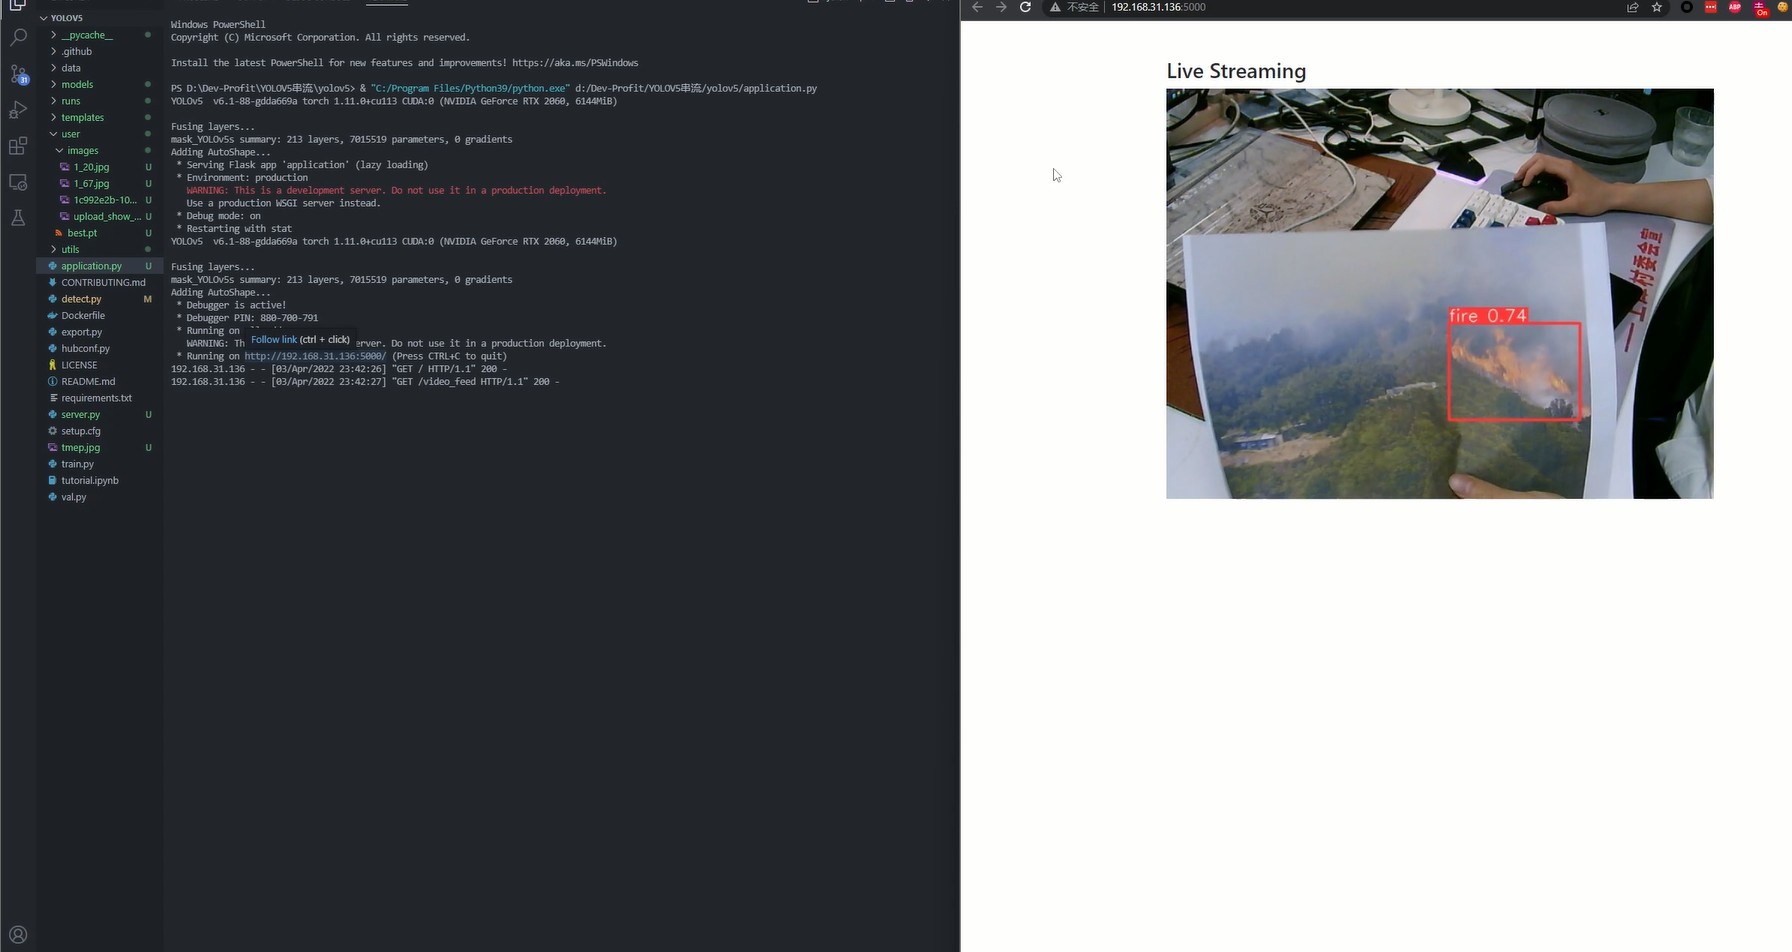This screenshot has width=1792, height=952.
Task: Bookmark this page with the star icon
Action: (x=1657, y=7)
